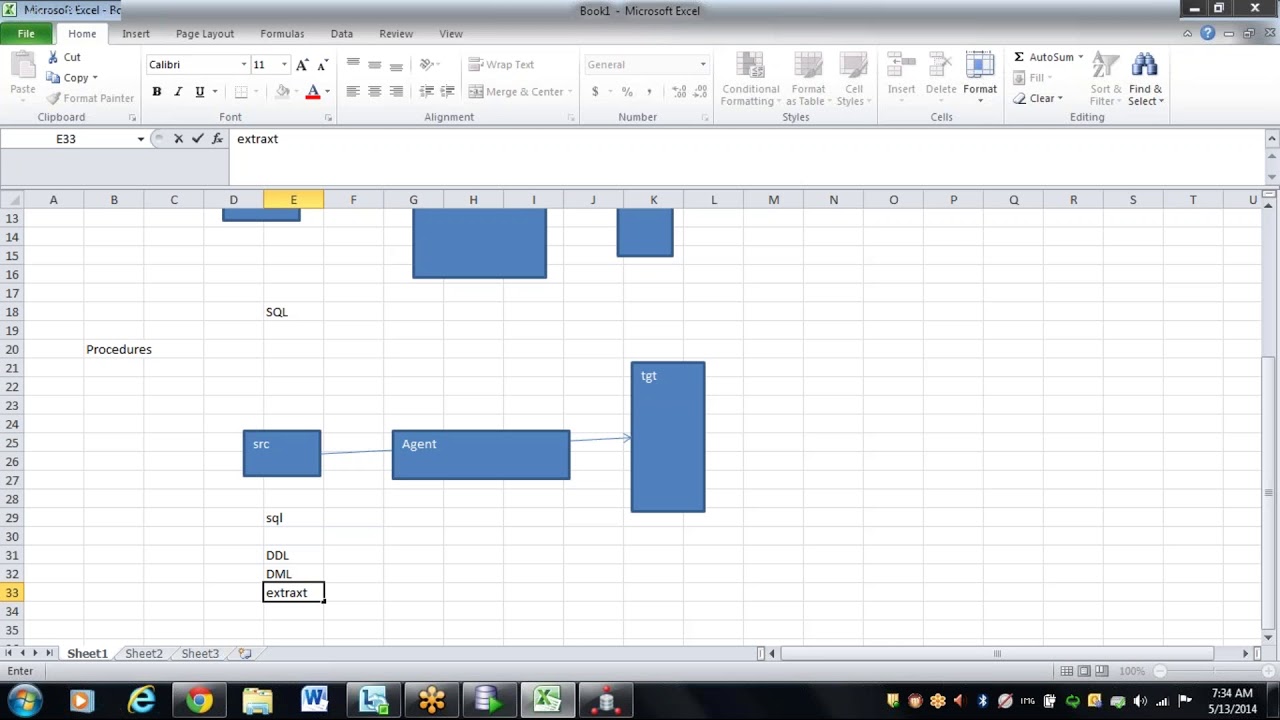Apply Top Align to cells
This screenshot has height=720, width=1280.
click(353, 65)
